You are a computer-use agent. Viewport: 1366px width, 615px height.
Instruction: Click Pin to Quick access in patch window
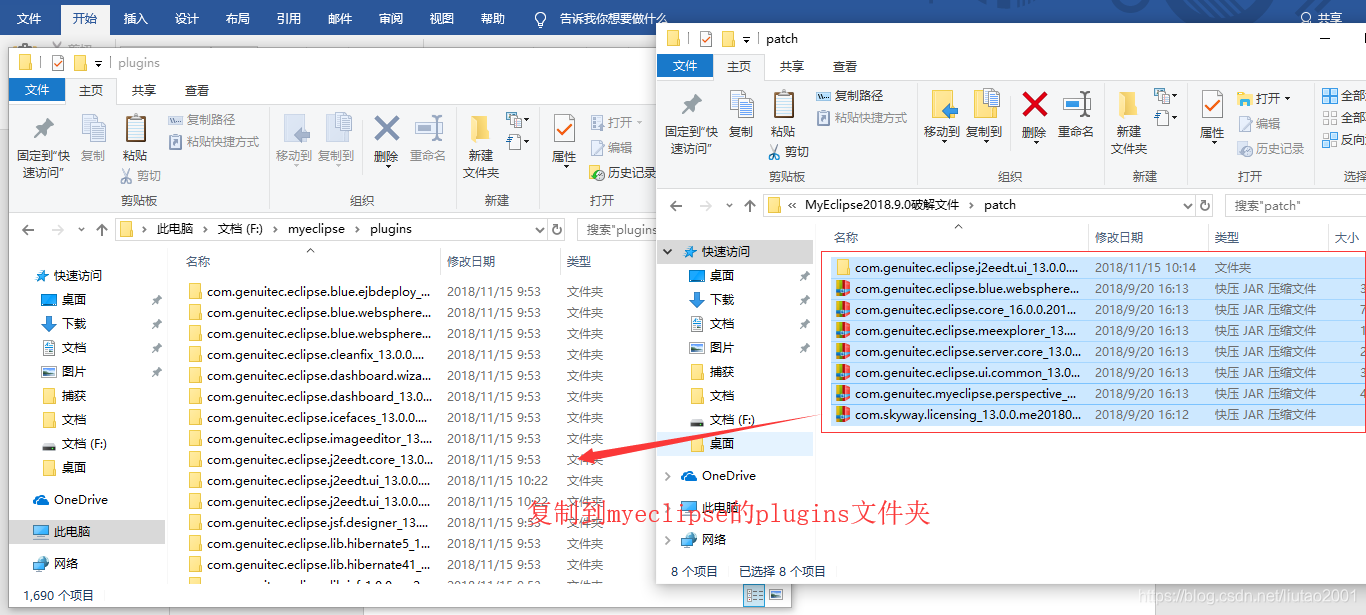[691, 121]
